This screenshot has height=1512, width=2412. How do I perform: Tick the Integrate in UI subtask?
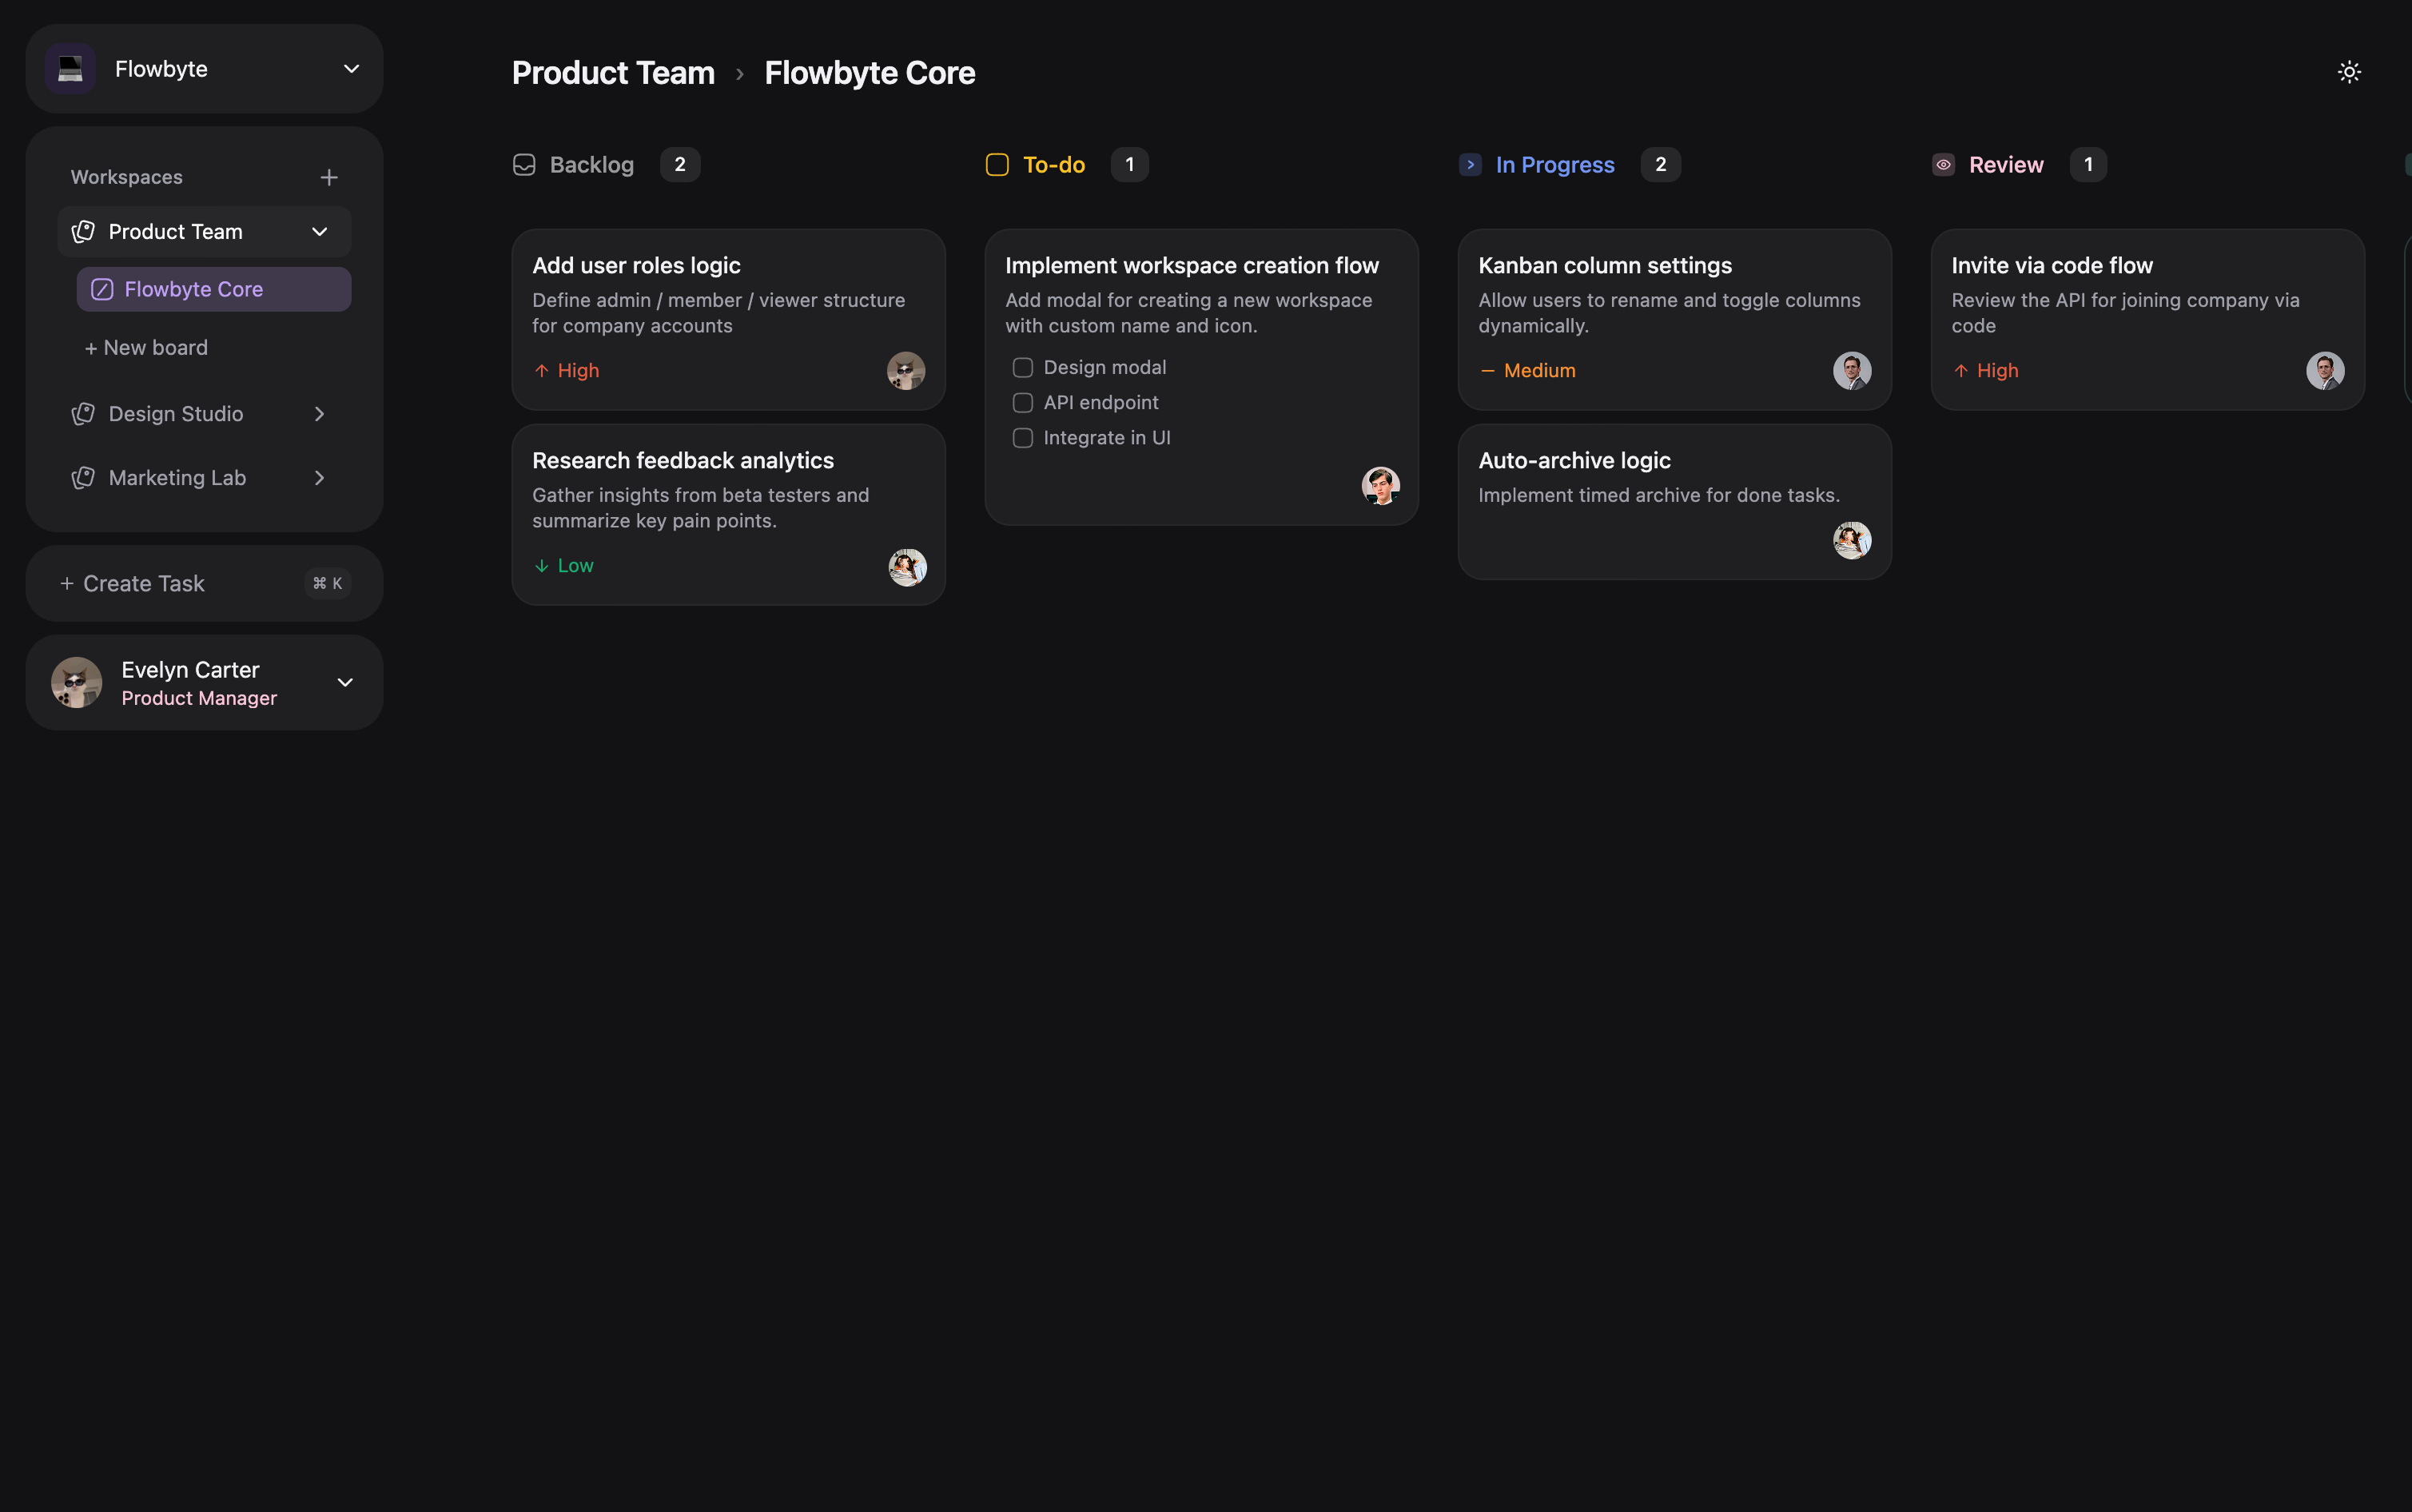pyautogui.click(x=1022, y=438)
